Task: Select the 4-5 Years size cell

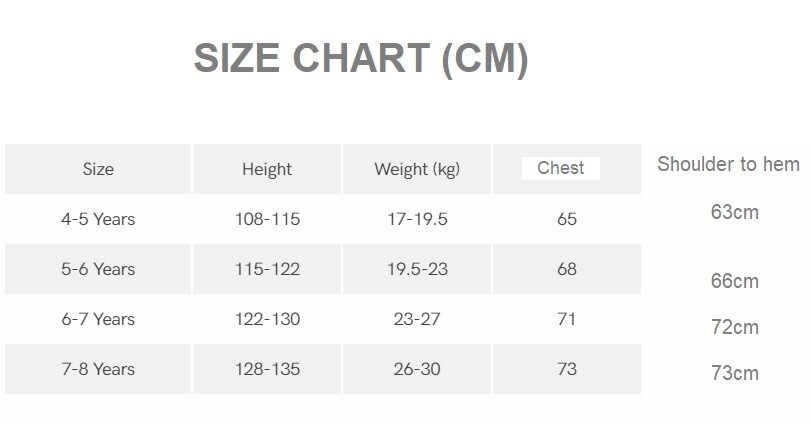Action: click(x=98, y=219)
